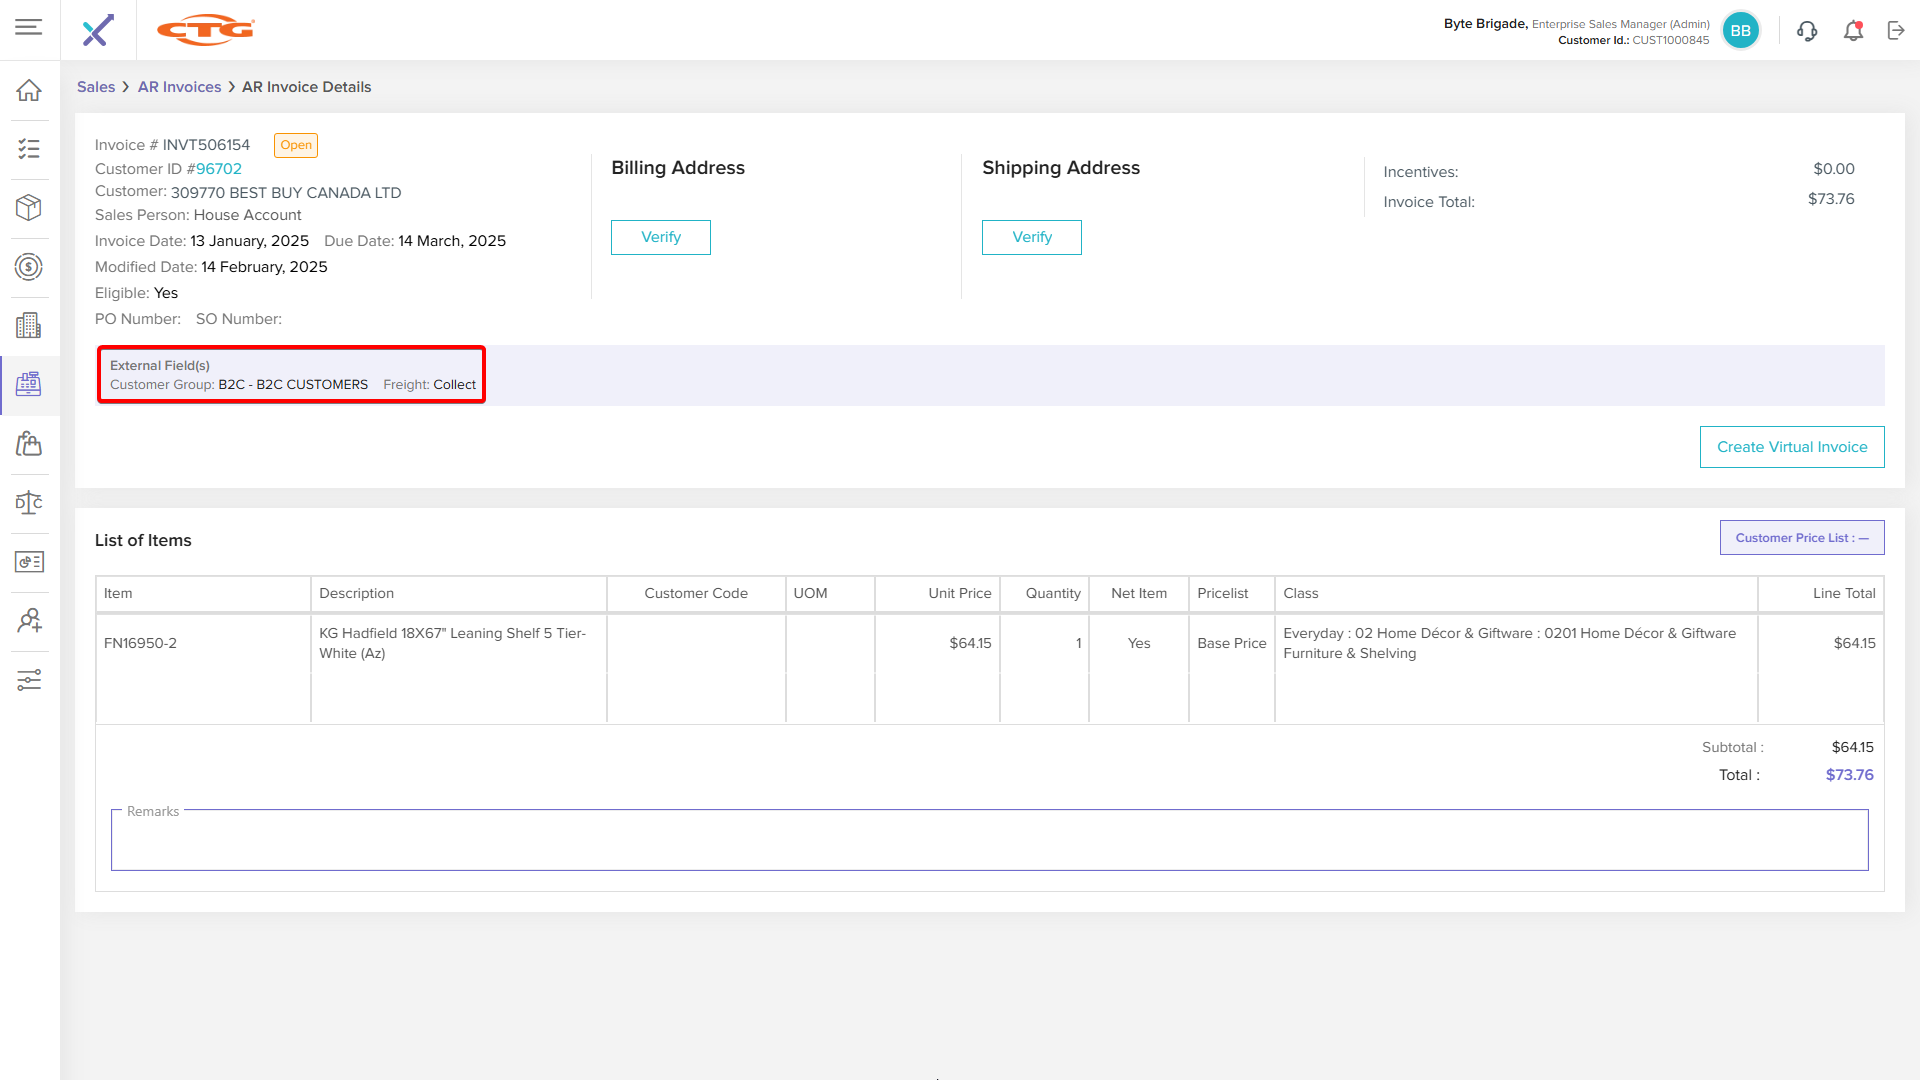Open the dollar coin sidebar icon
Screen dimensions: 1920x1080
(29, 267)
